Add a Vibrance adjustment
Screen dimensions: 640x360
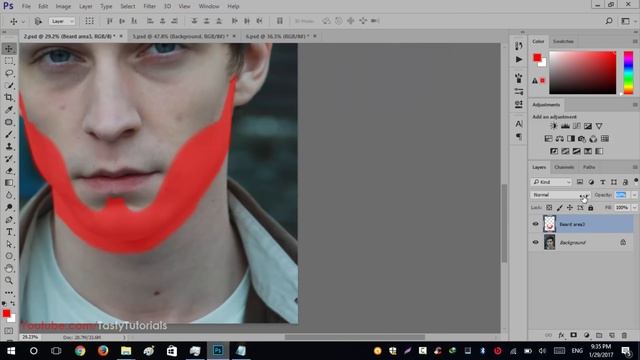tap(599, 126)
